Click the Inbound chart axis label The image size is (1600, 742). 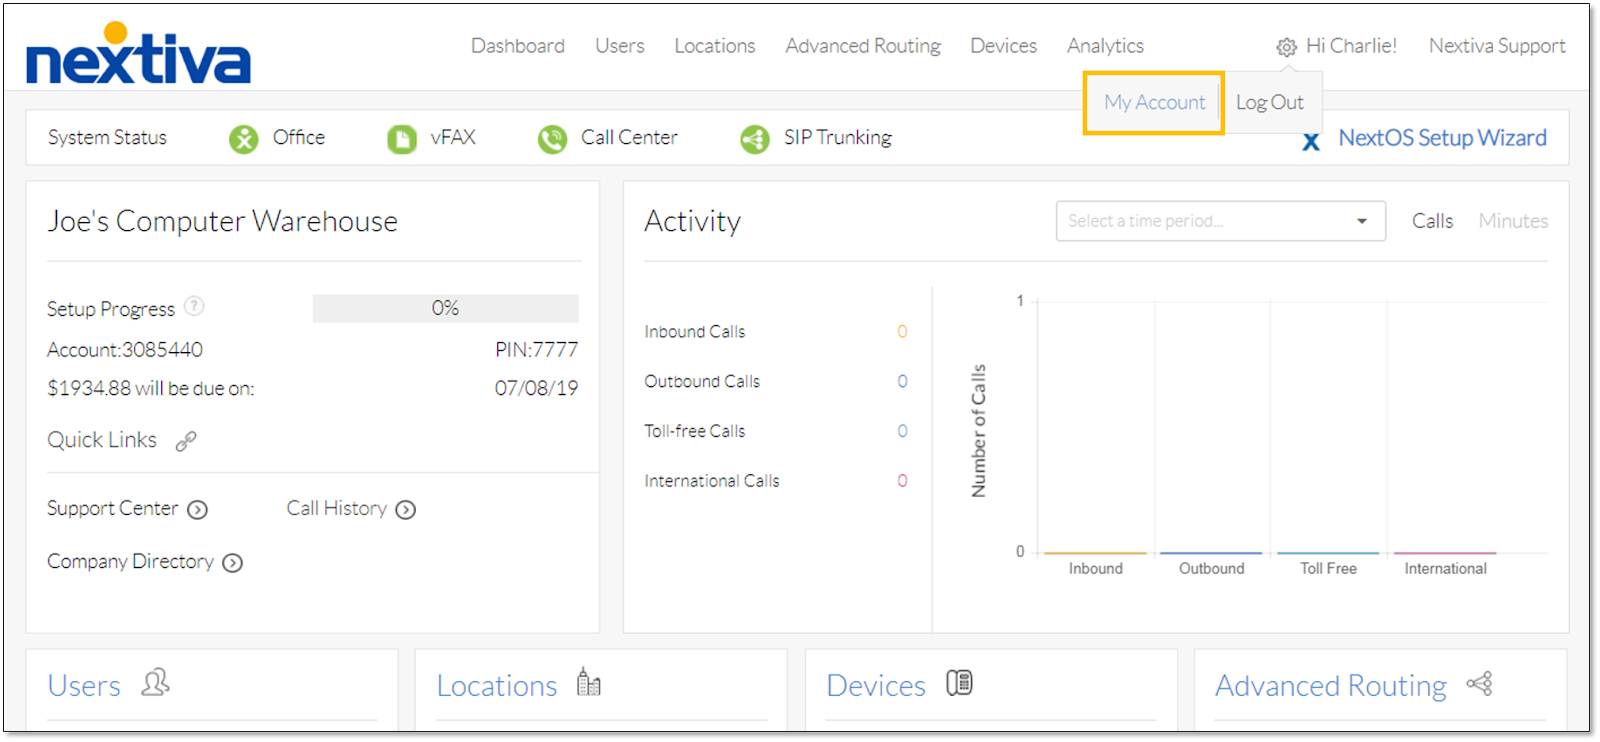point(1096,569)
